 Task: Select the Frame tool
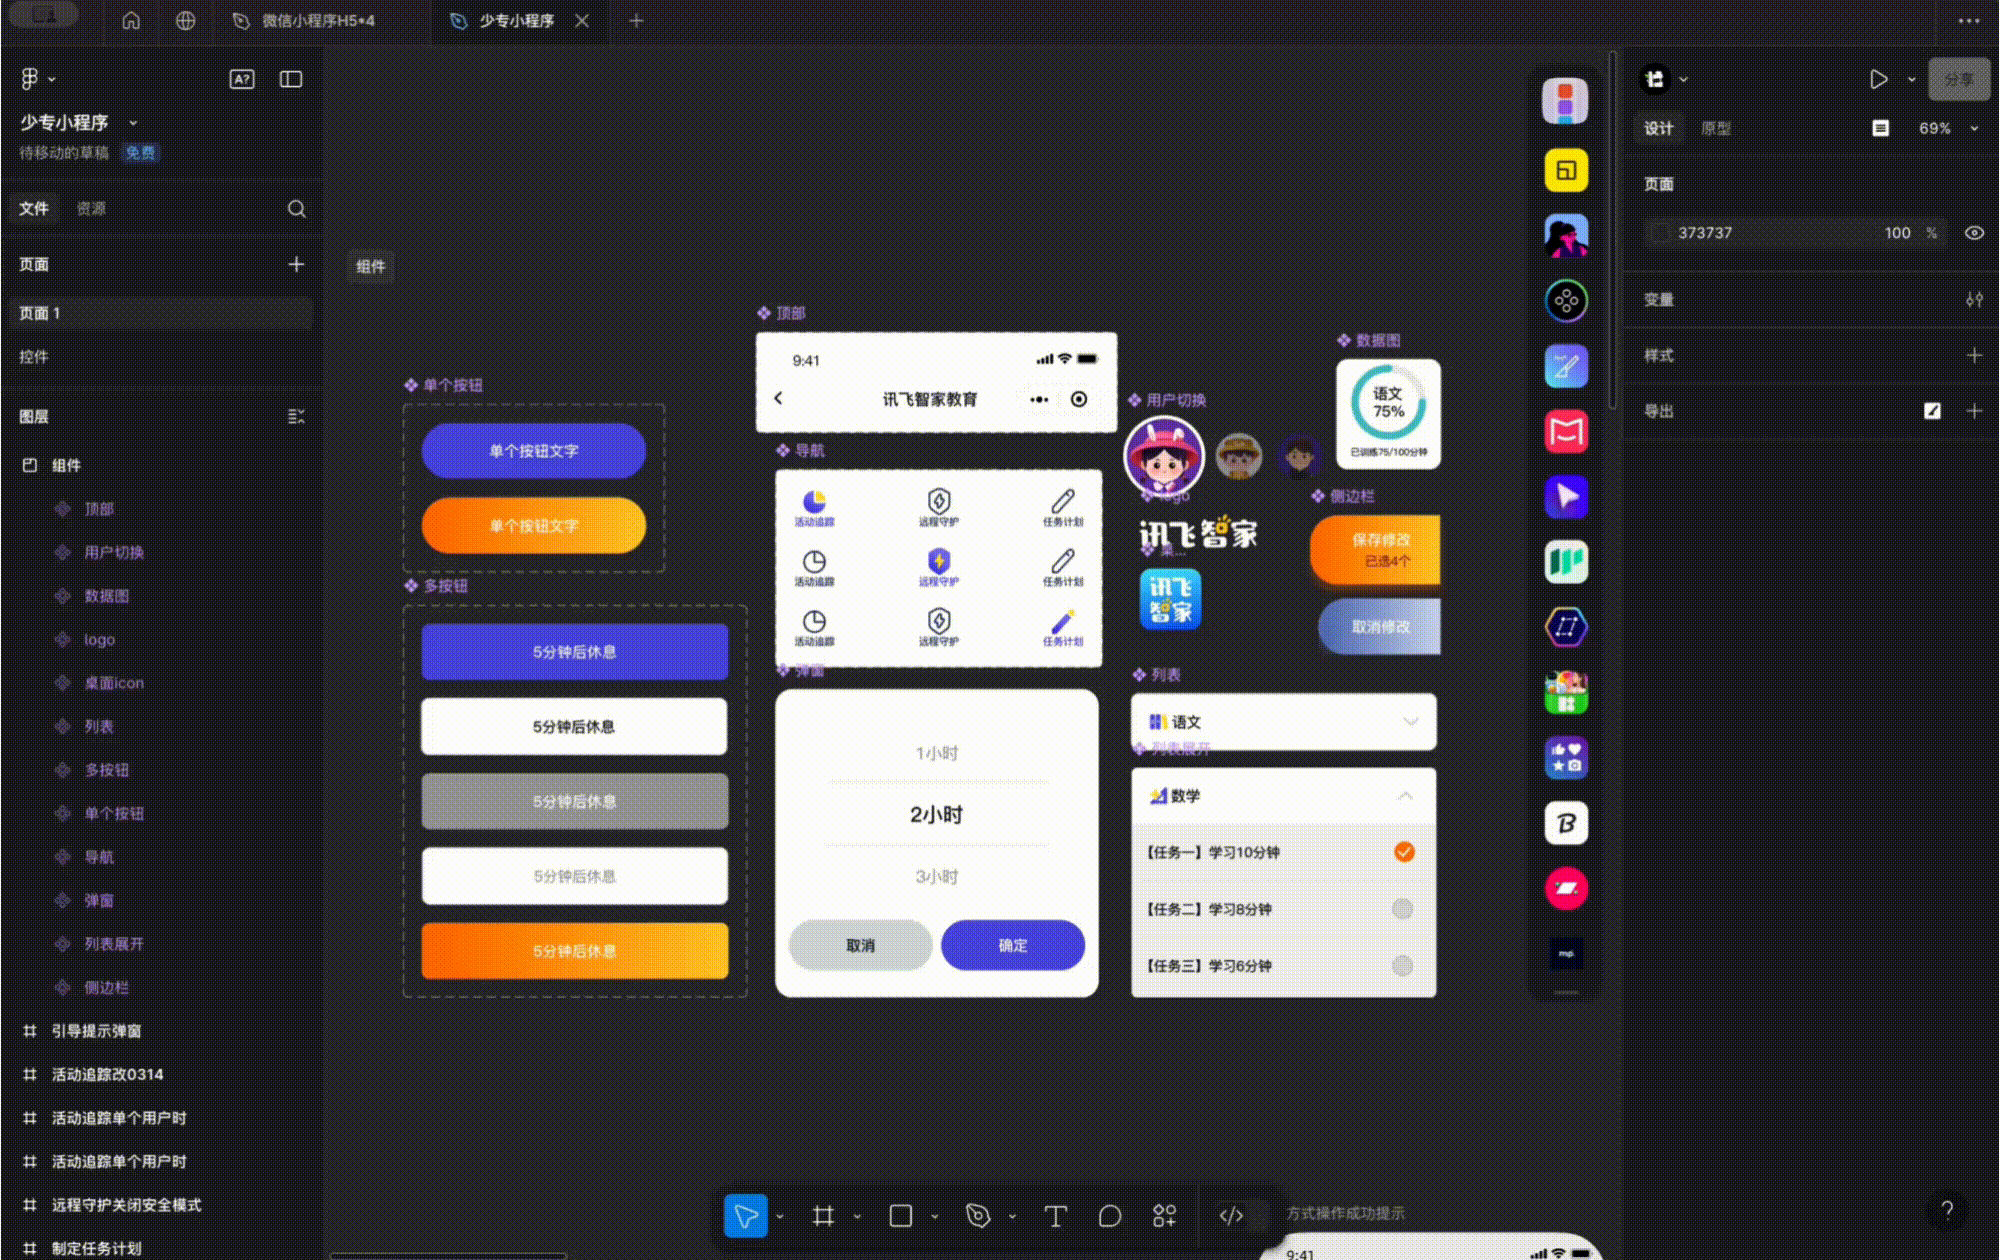tap(823, 1215)
